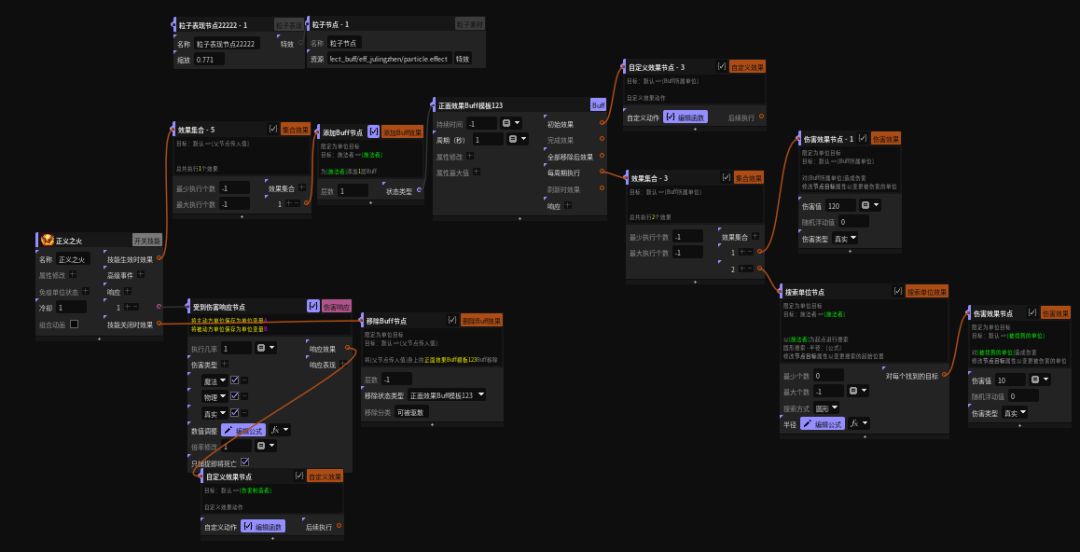Open 伤害类型 dropdown in 伤害效果节点 - 1
This screenshot has height=552, width=1080.
pos(844,238)
